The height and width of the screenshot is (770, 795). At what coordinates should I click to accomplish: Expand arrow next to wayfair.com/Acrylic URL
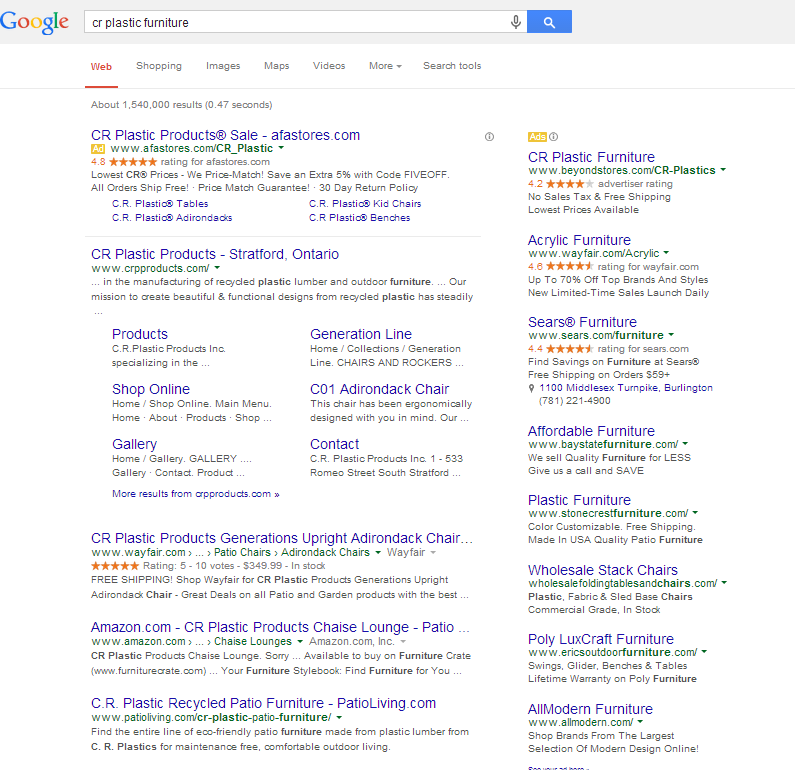click(x=666, y=252)
